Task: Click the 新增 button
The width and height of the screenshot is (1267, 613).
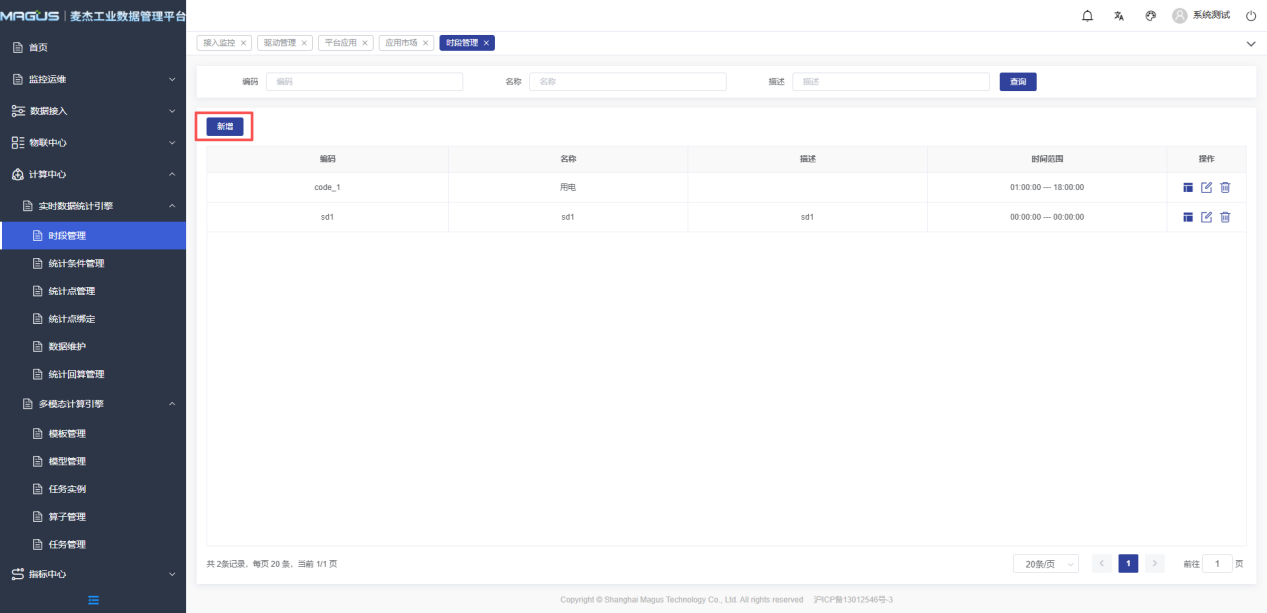Action: [x=224, y=126]
